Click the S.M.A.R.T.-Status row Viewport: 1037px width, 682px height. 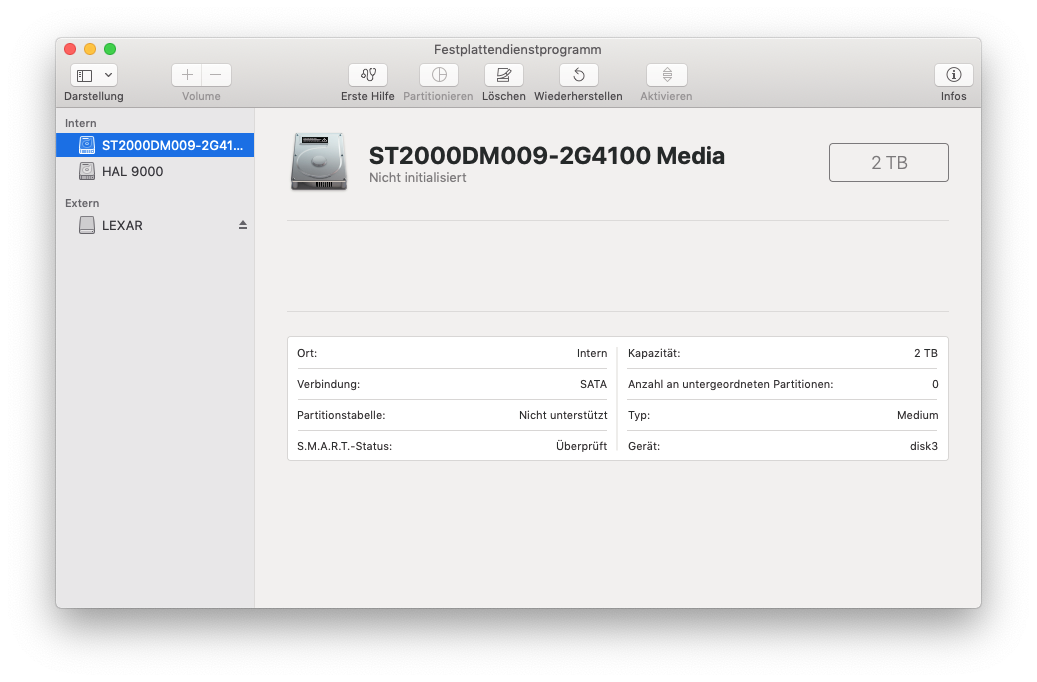451,446
